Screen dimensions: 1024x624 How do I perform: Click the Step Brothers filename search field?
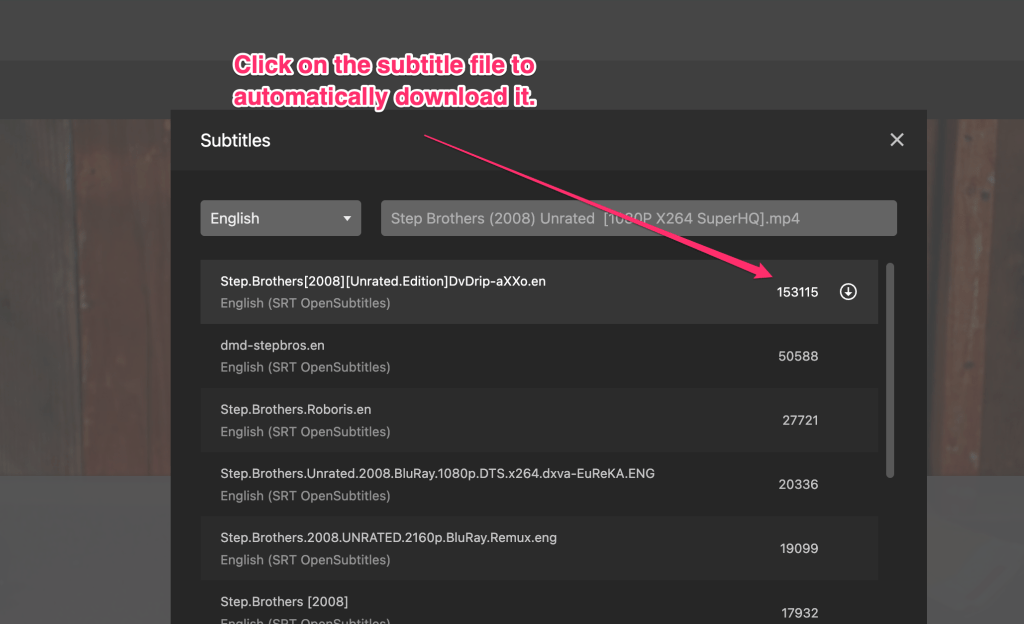point(638,218)
